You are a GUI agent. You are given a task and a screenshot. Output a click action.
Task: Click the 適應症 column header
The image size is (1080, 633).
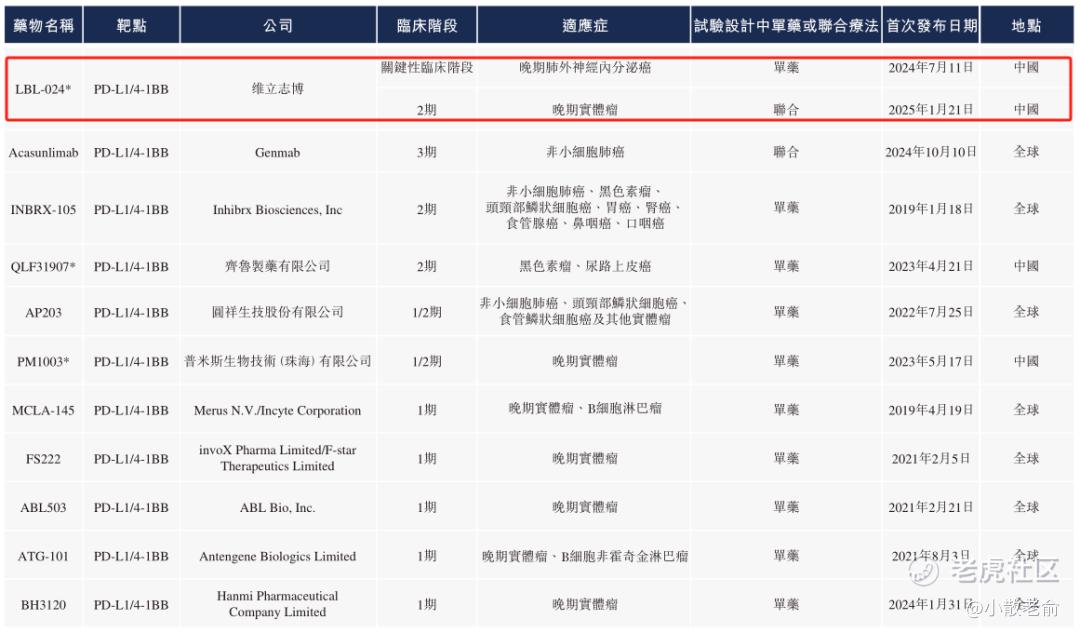pyautogui.click(x=584, y=25)
